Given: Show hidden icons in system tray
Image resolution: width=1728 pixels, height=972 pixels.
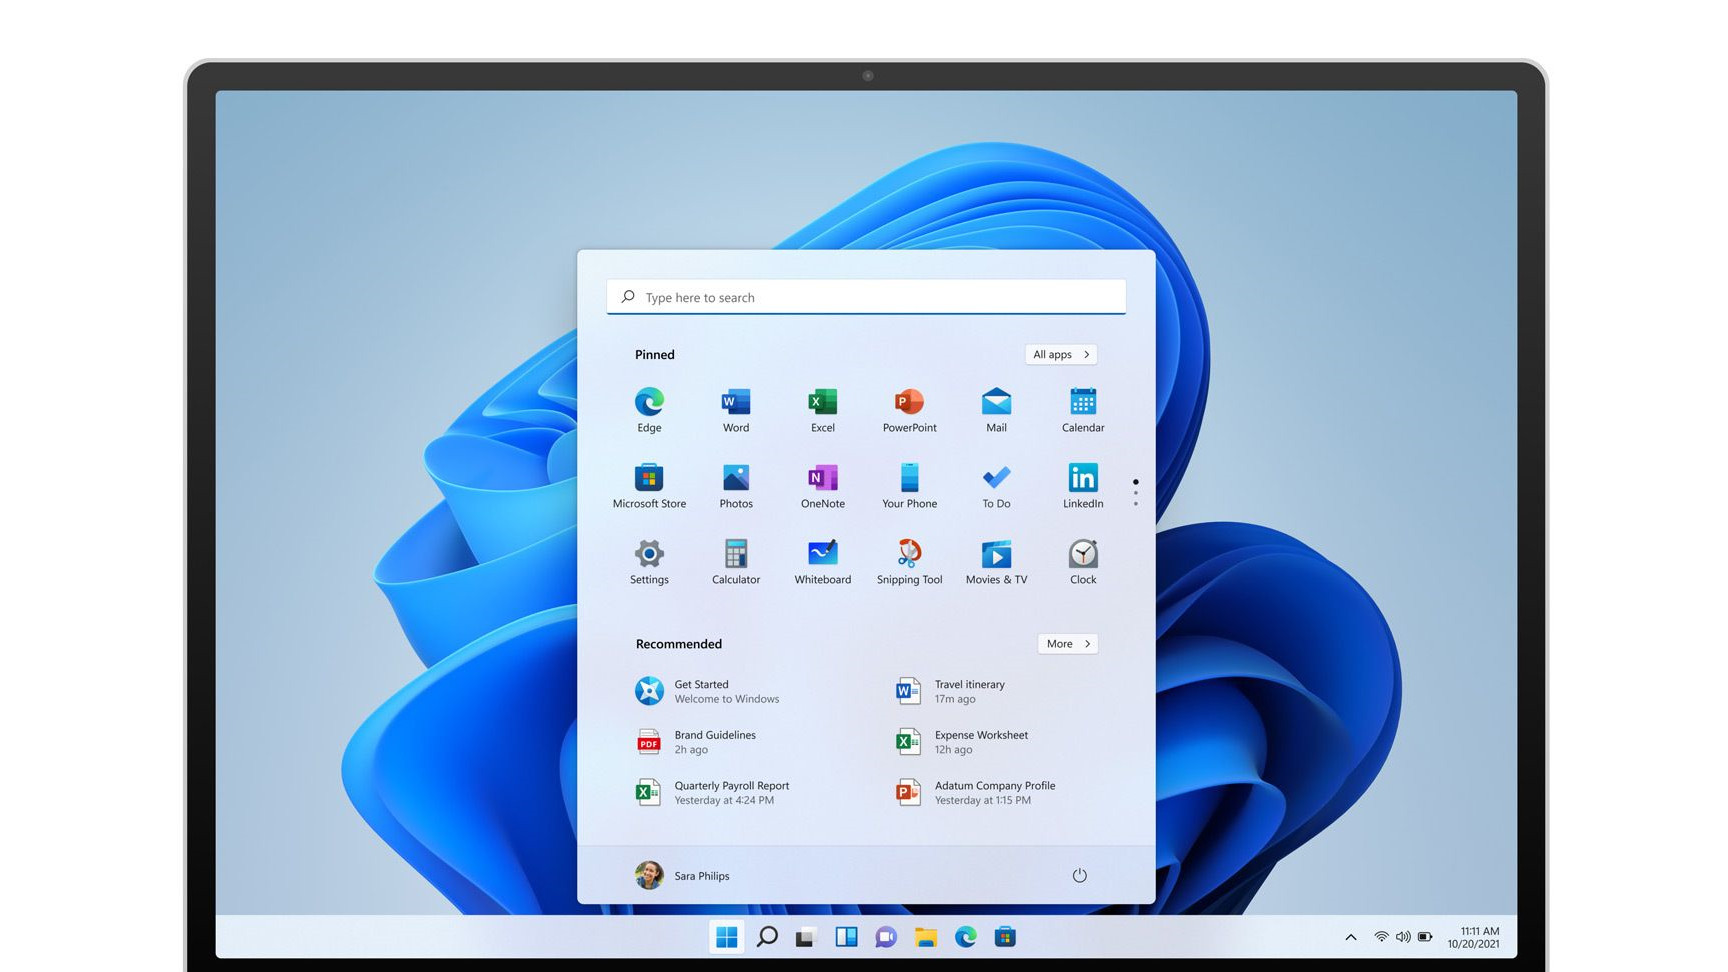Looking at the screenshot, I should pos(1351,937).
